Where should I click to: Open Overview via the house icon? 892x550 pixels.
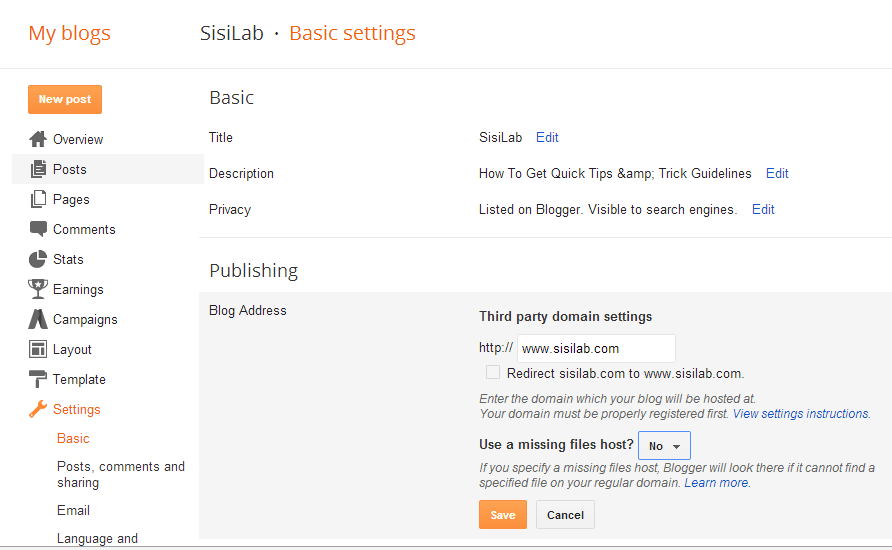38,139
